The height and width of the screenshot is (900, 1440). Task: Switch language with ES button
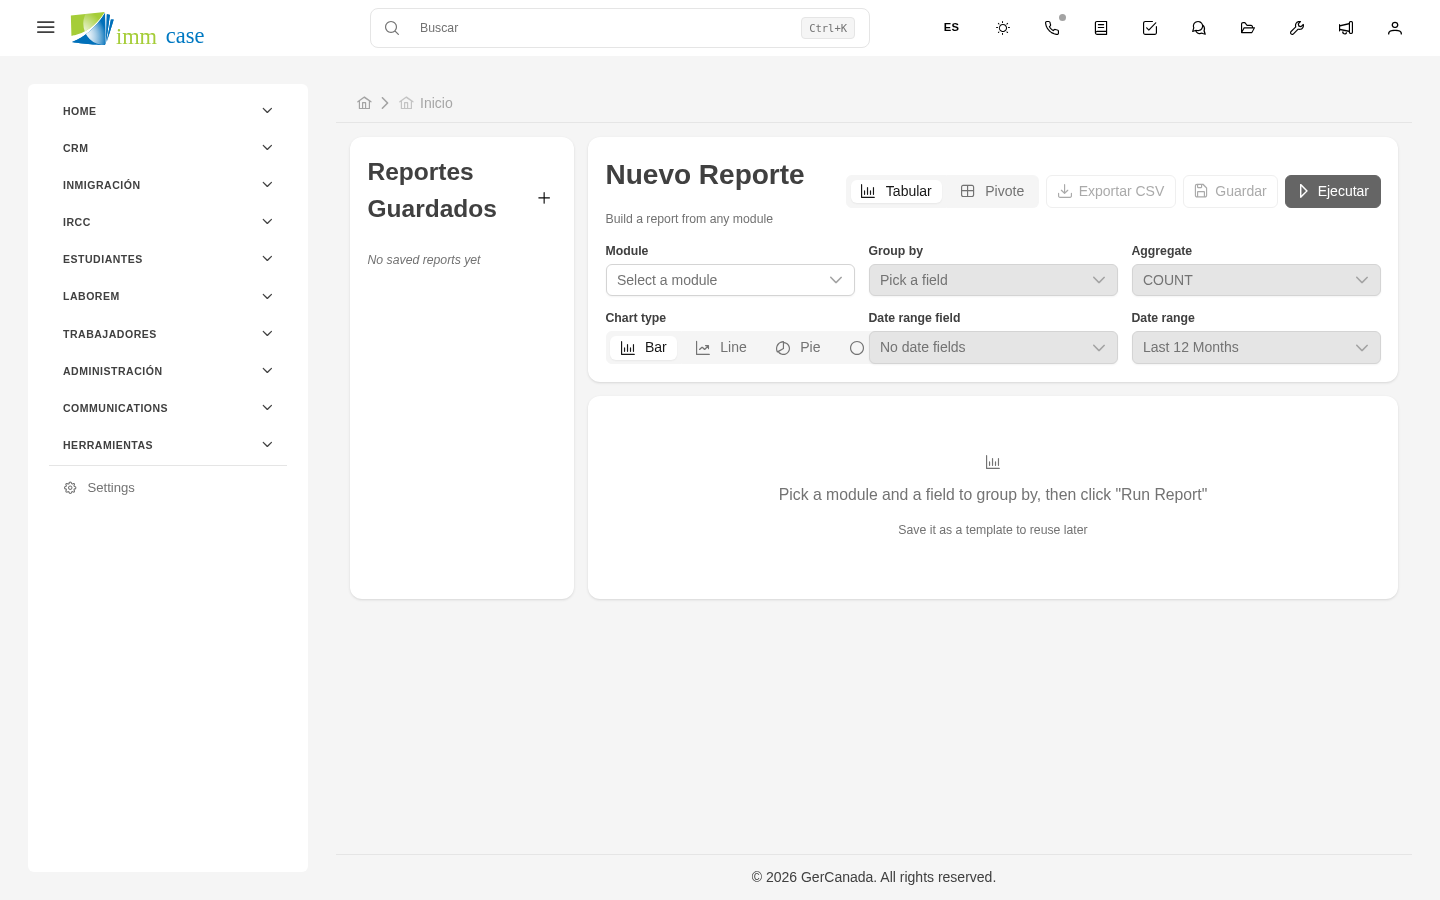951,28
